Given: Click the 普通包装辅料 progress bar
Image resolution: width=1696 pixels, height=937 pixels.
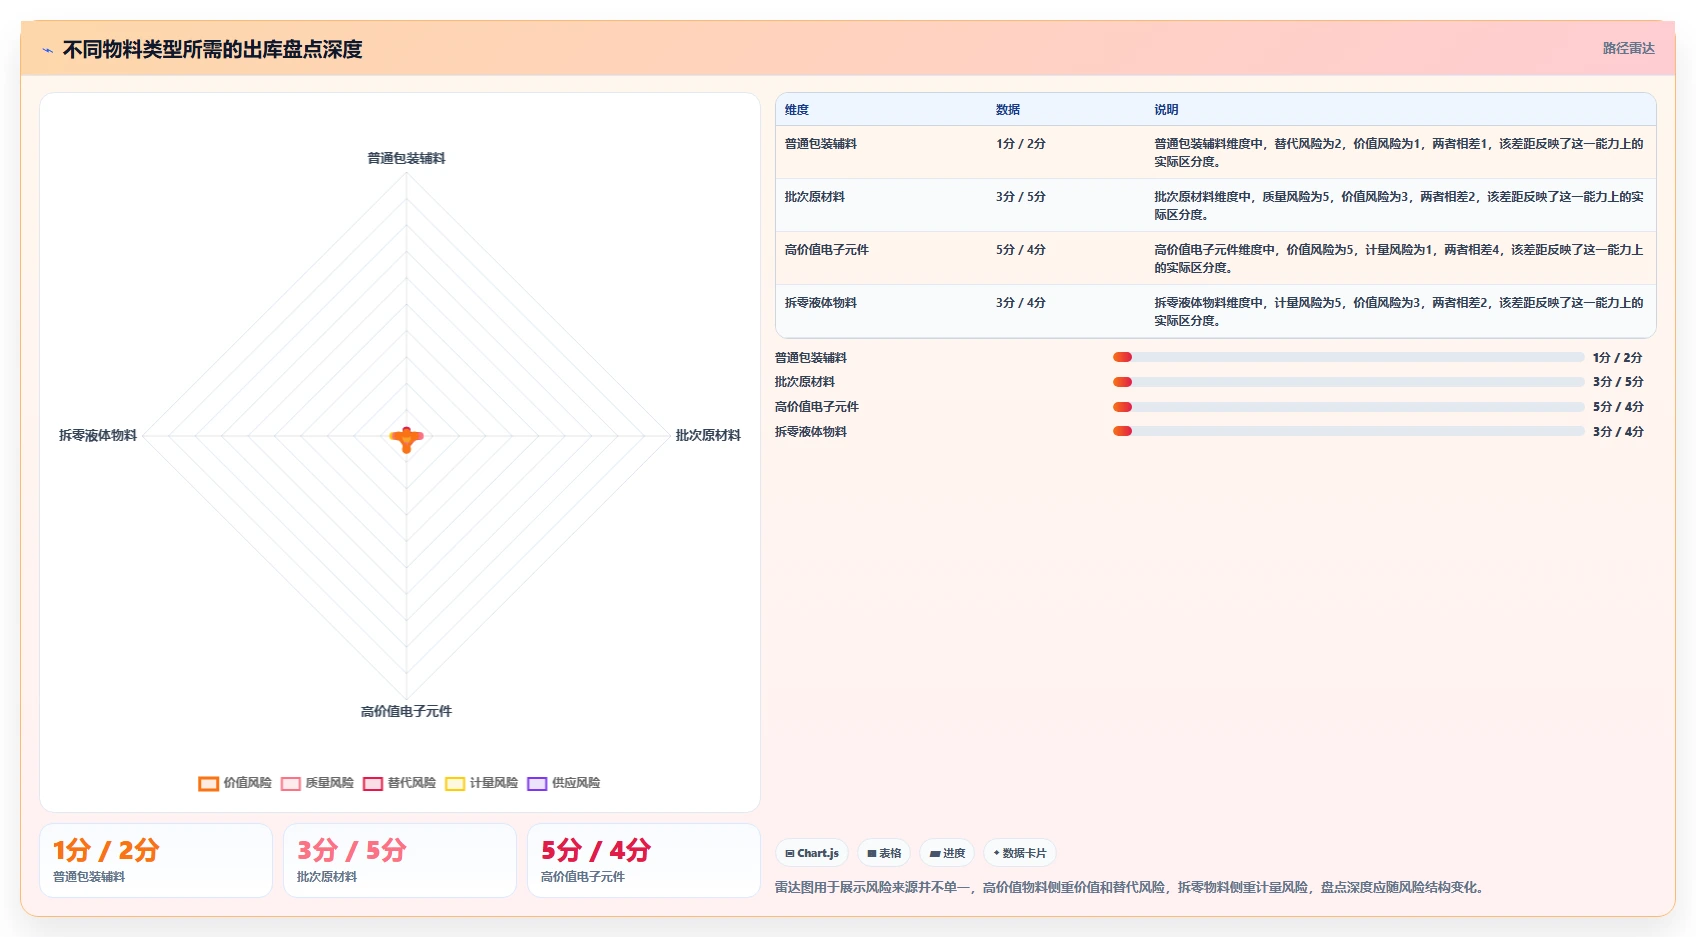Looking at the screenshot, I should 1349,357.
